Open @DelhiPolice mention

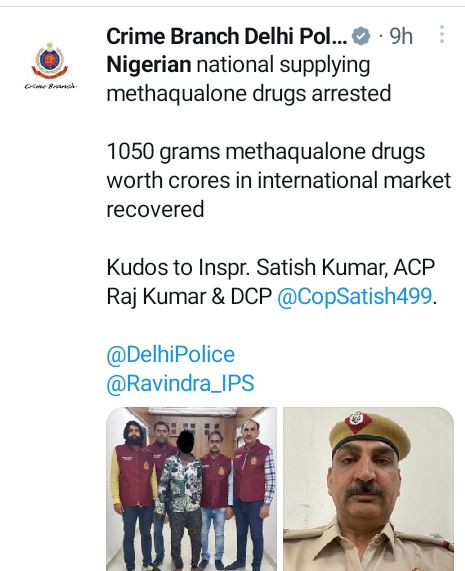pos(170,354)
